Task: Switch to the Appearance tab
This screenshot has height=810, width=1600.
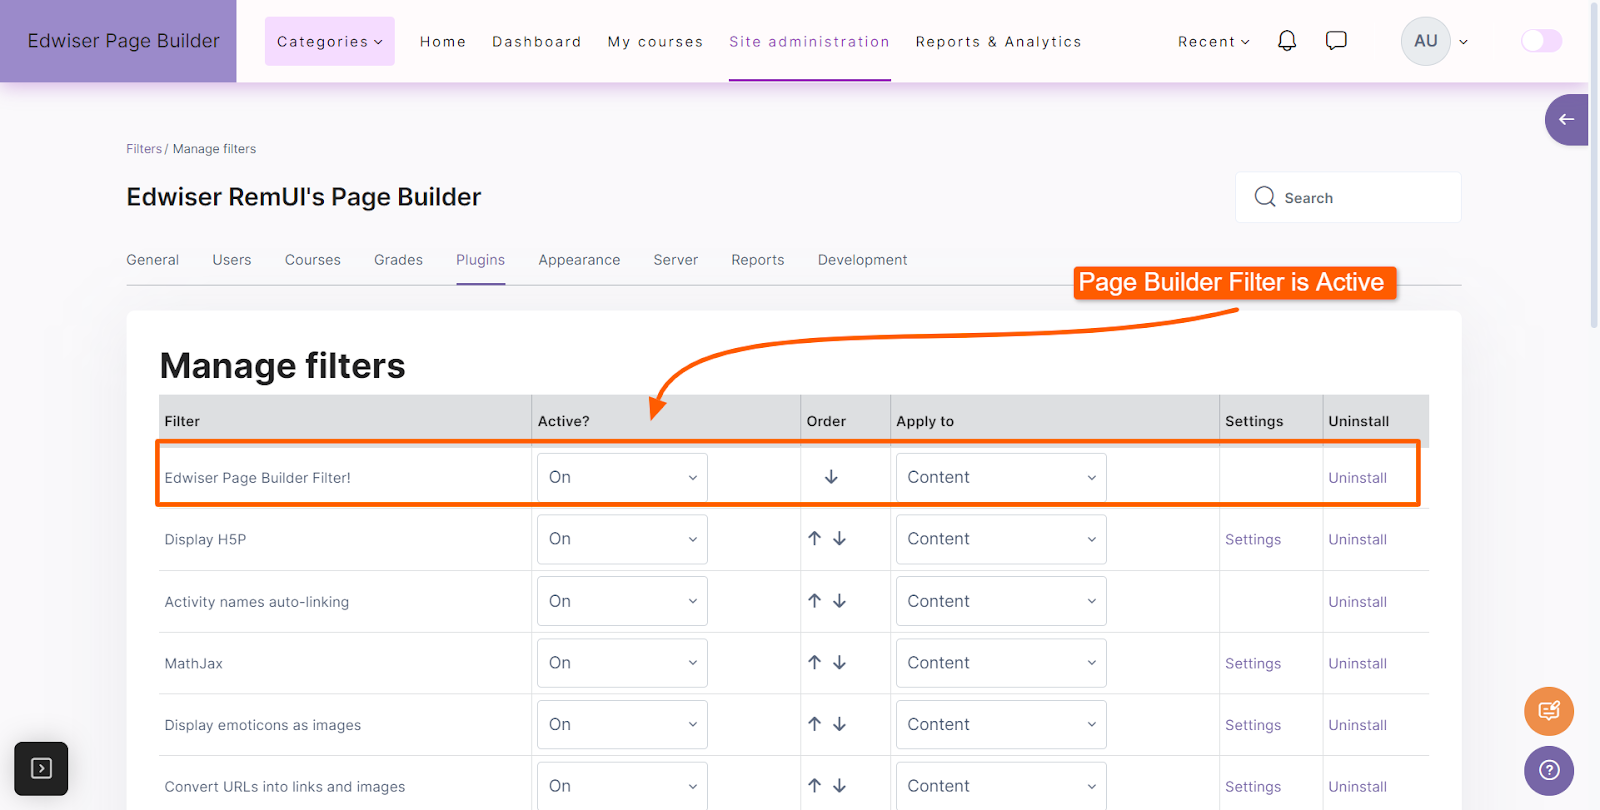Action: tap(579, 260)
